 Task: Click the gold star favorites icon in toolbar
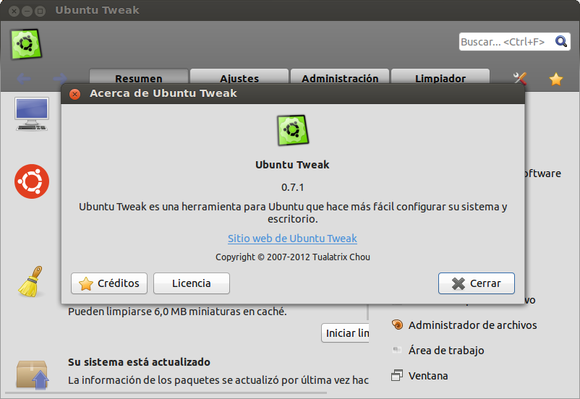pyautogui.click(x=556, y=79)
